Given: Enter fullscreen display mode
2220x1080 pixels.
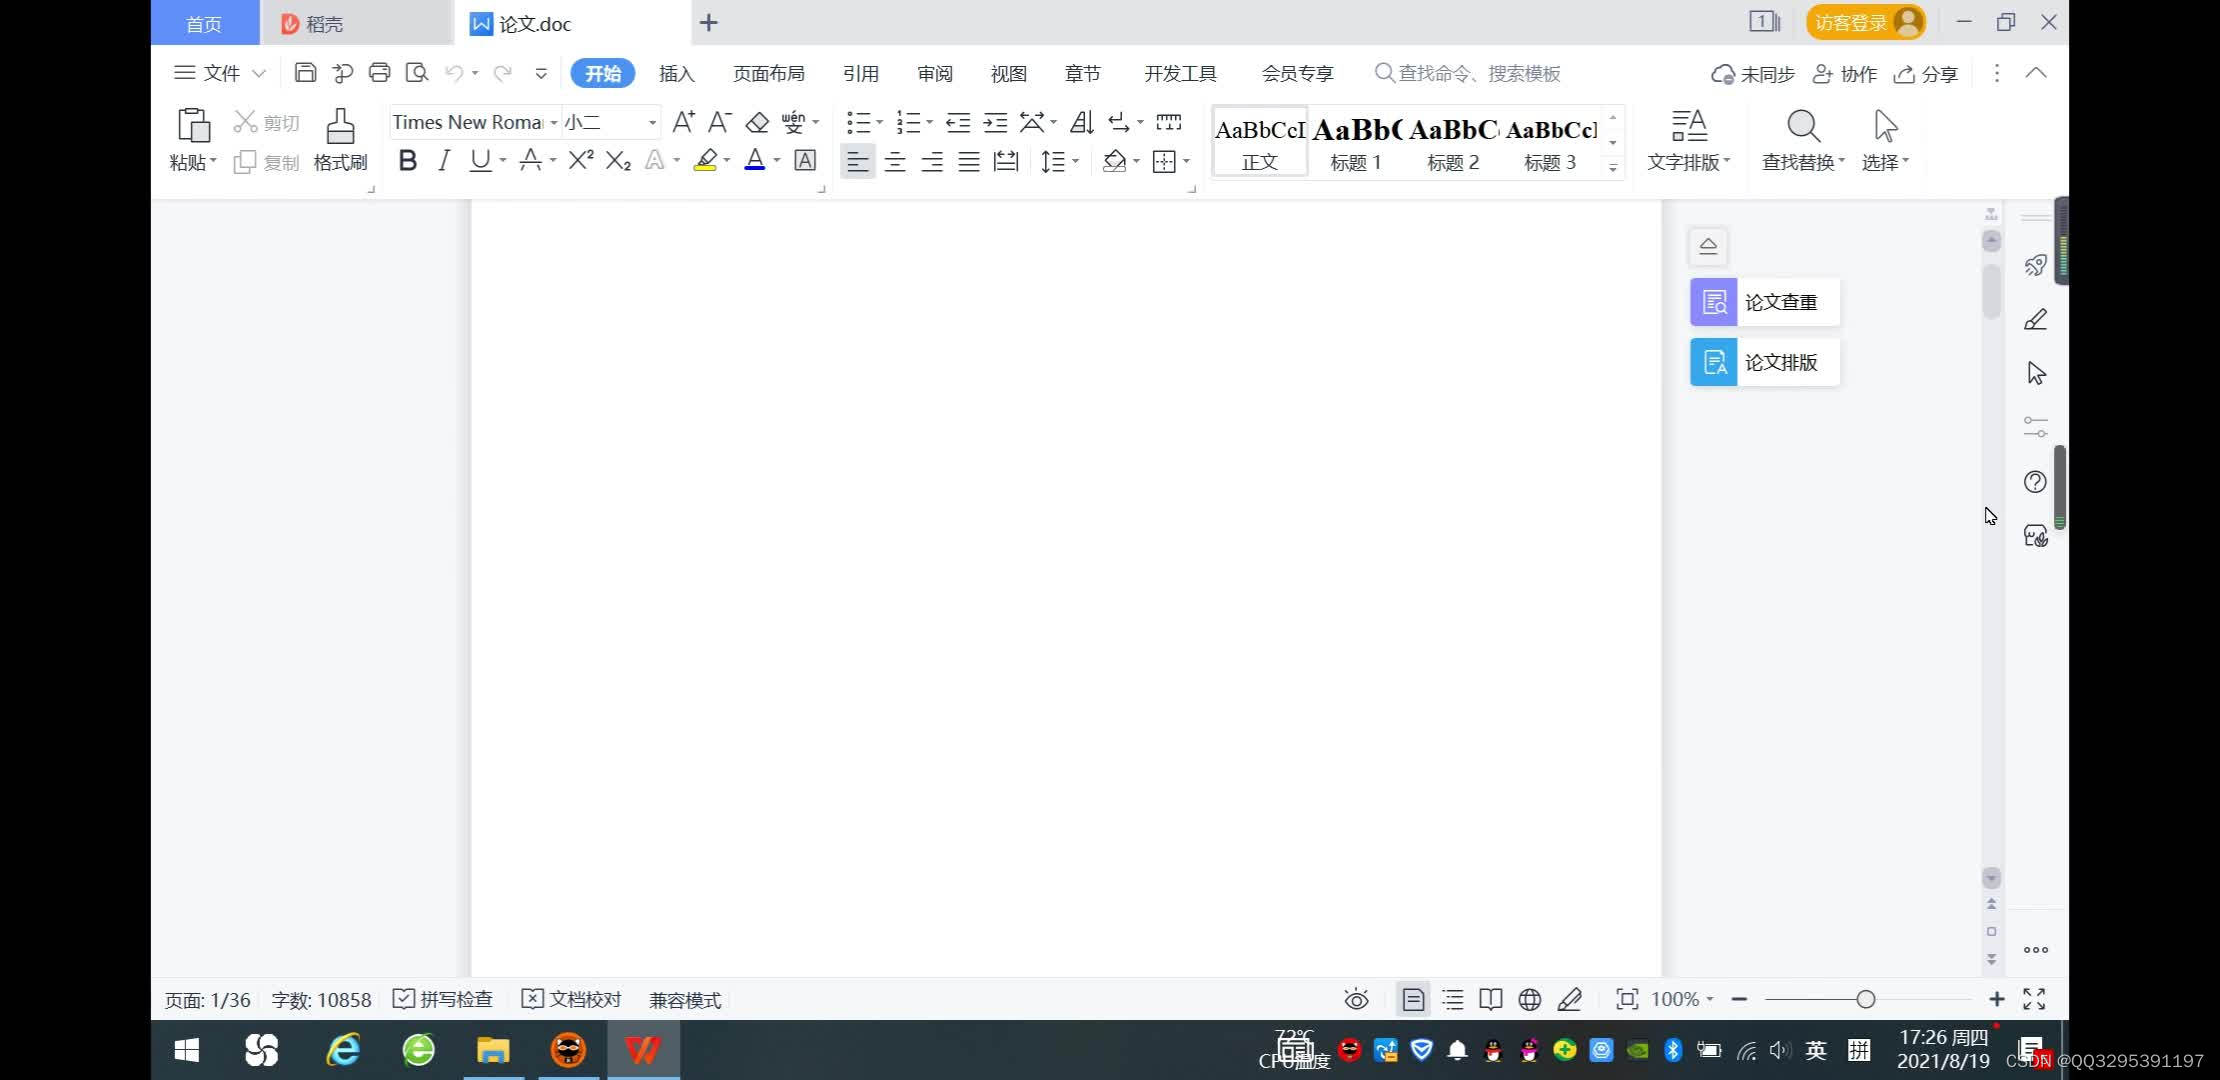Looking at the screenshot, I should tap(2034, 999).
